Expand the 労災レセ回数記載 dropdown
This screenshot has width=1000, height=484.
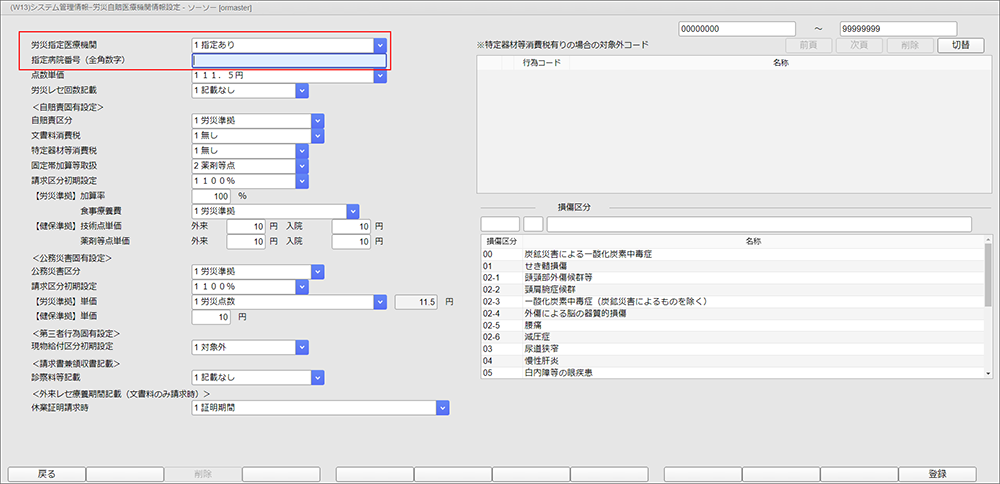coord(303,91)
